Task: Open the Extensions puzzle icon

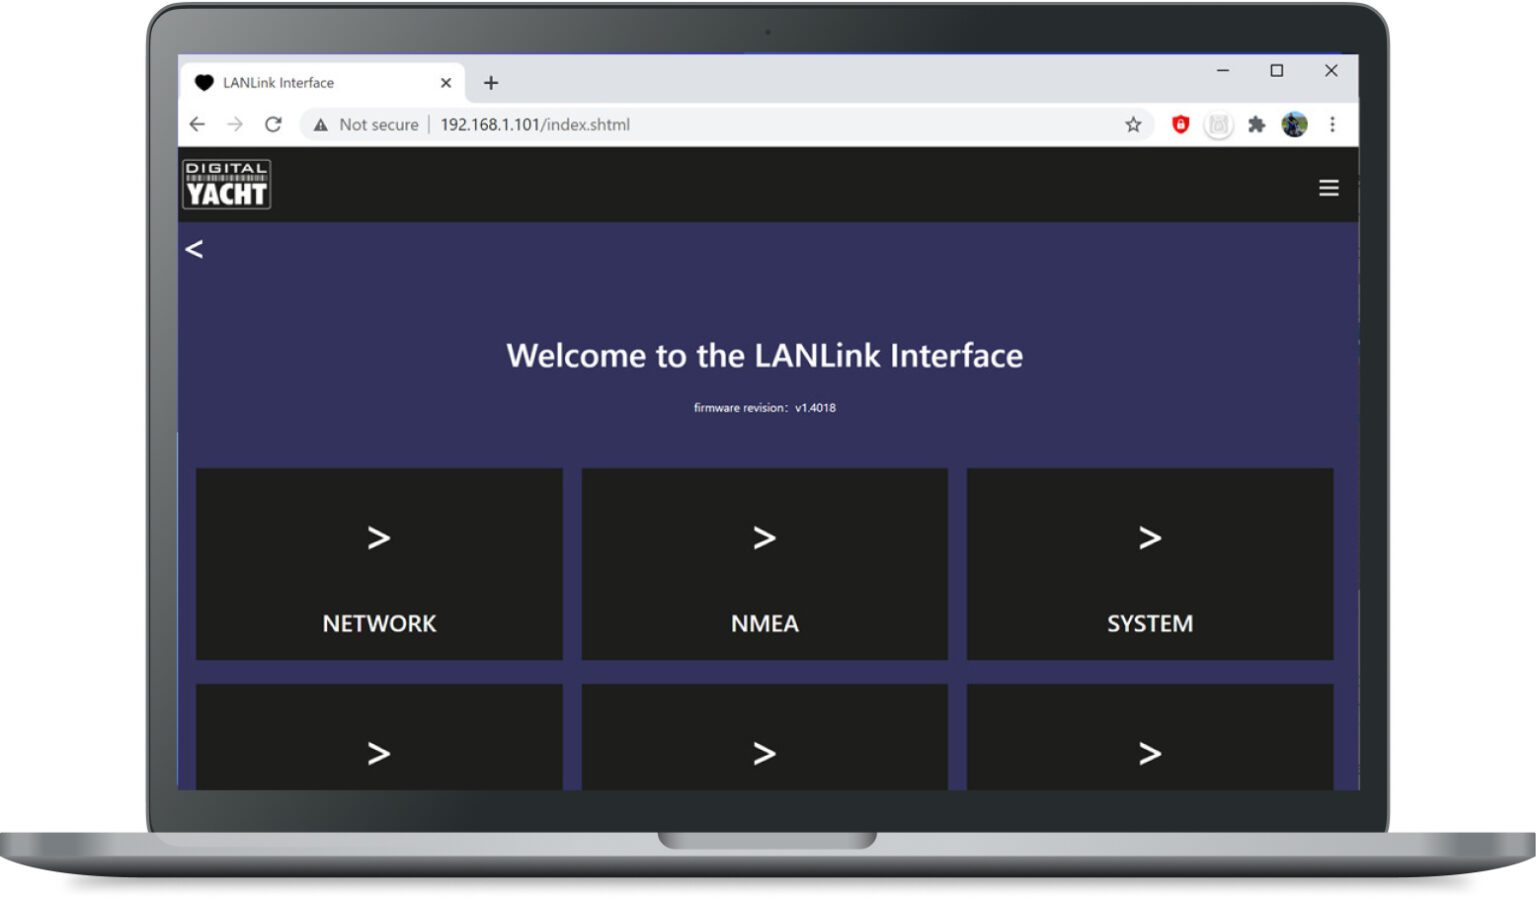Action: point(1257,124)
